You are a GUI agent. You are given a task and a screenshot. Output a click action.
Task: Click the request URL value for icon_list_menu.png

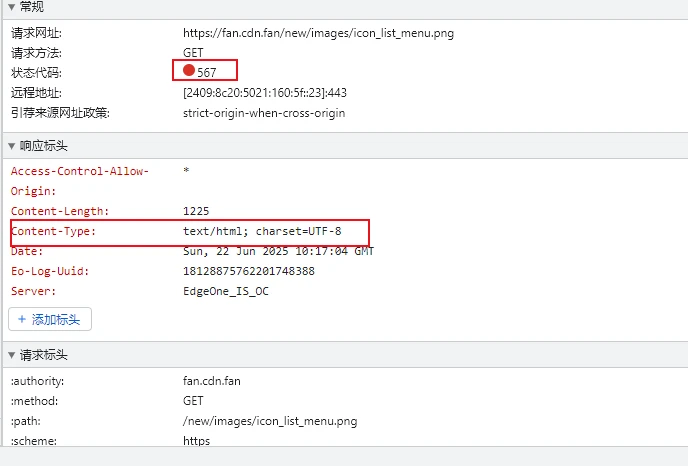click(x=318, y=33)
